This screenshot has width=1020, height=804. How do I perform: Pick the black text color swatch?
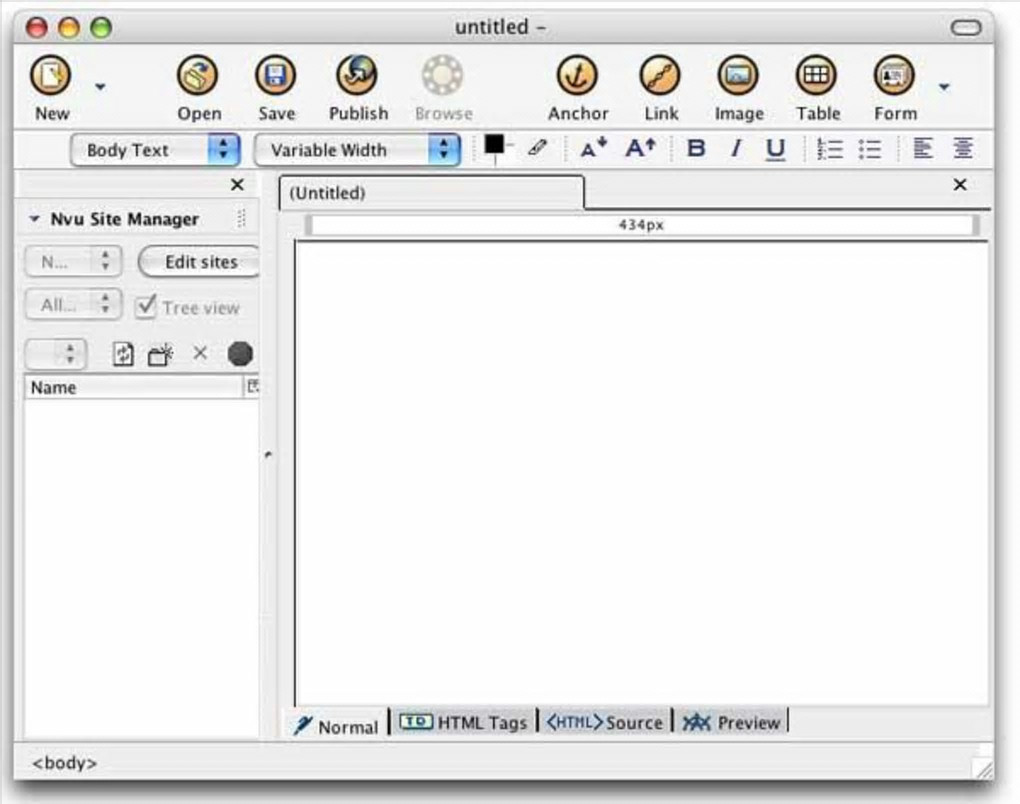pos(494,144)
